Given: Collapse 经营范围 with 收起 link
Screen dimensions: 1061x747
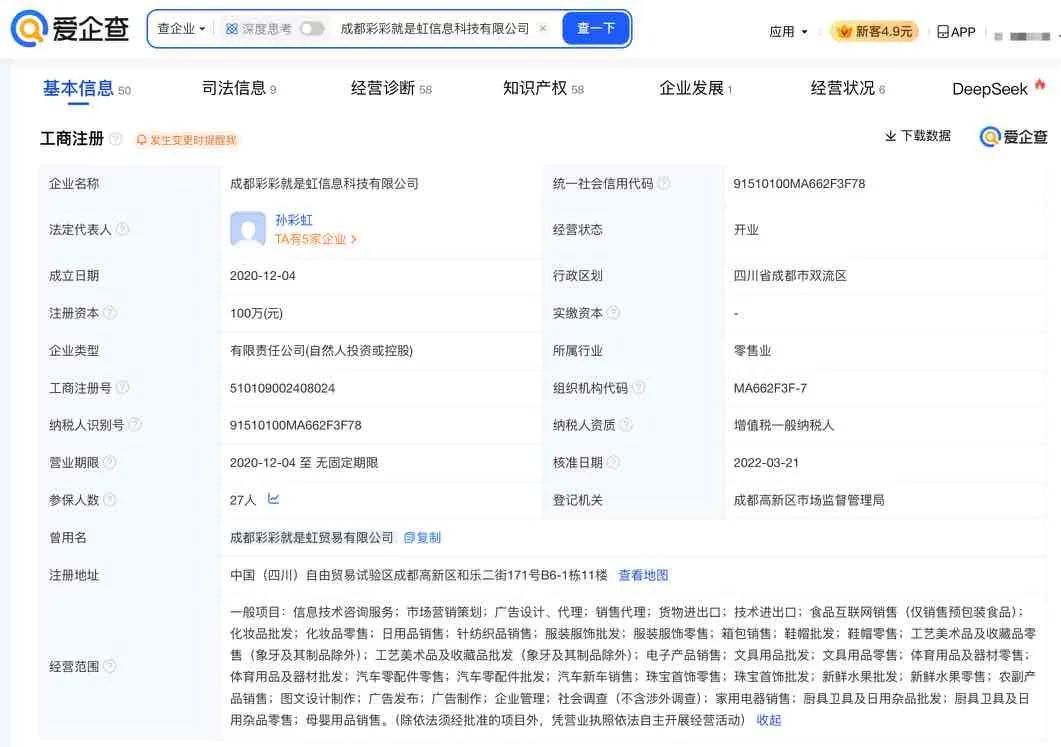Looking at the screenshot, I should [x=768, y=720].
